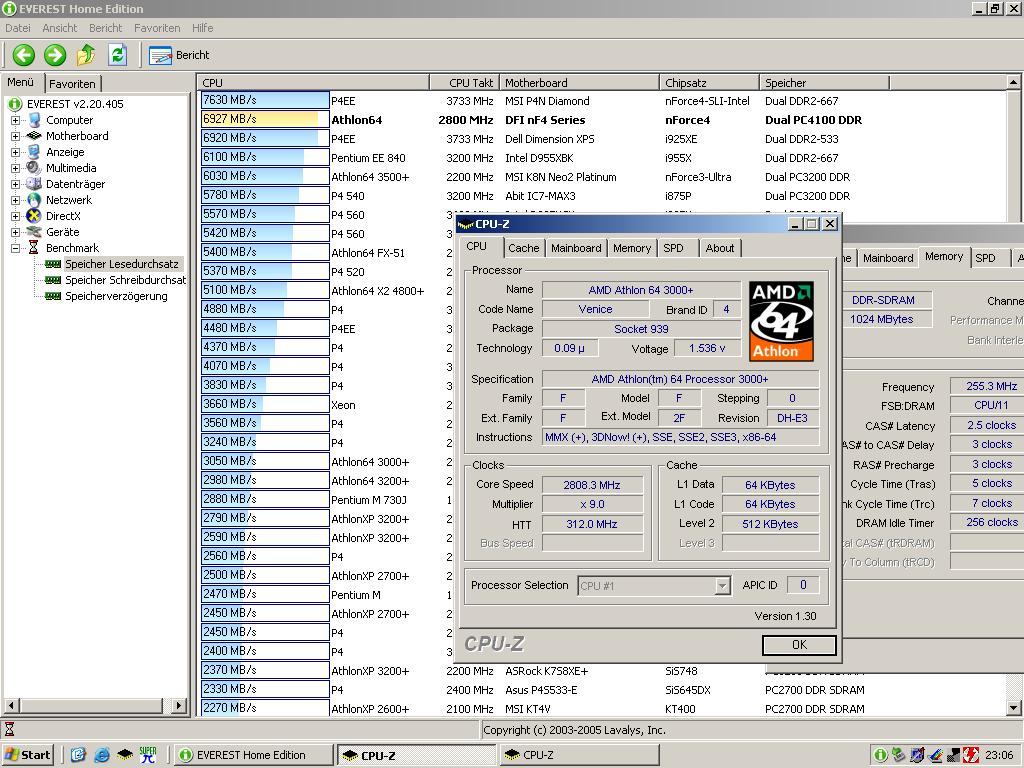Viewport: 1024px width, 768px height.
Task: Select the DirectX tree icon
Action: (34, 216)
